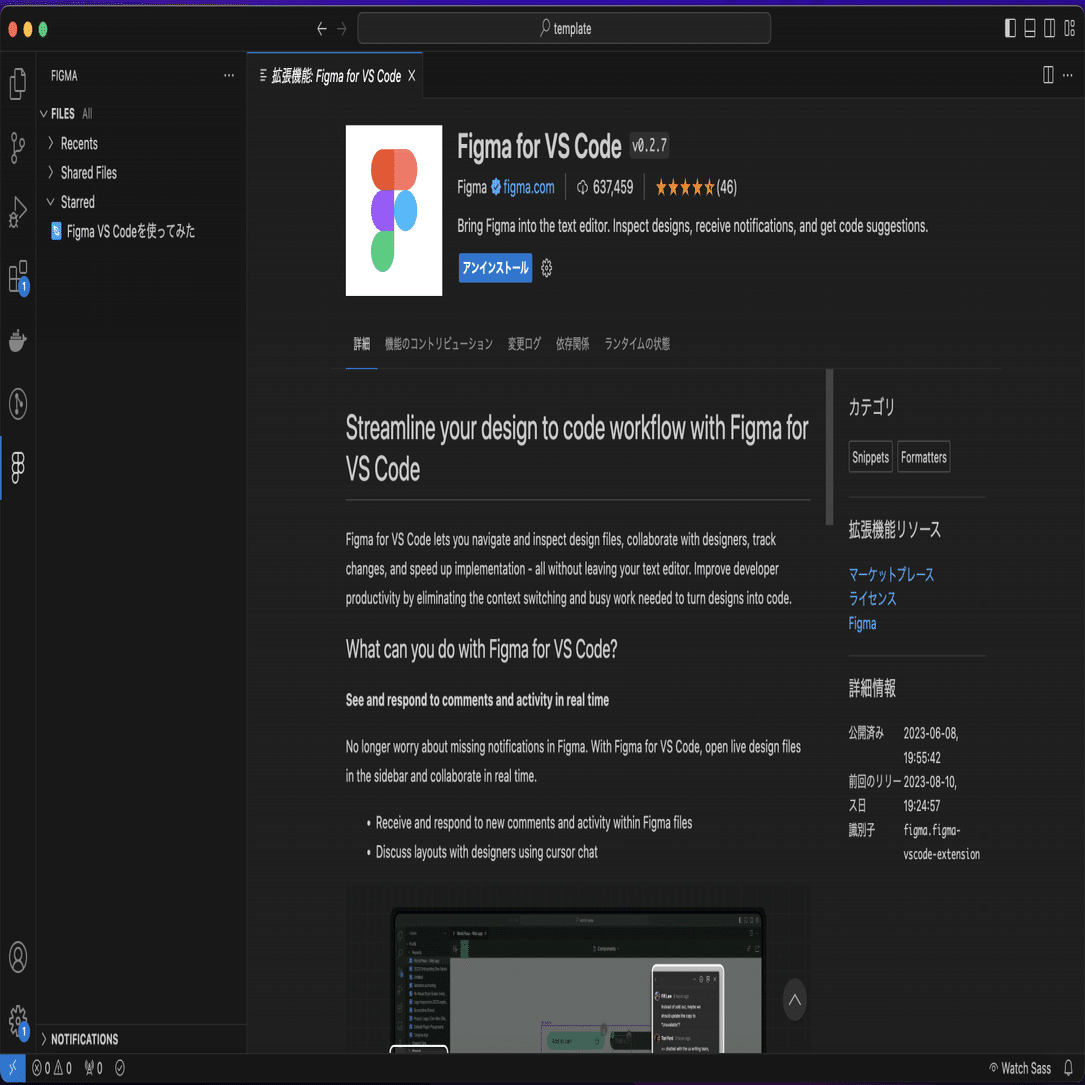
Task: Open the editor more actions menu
Action: point(1068,75)
